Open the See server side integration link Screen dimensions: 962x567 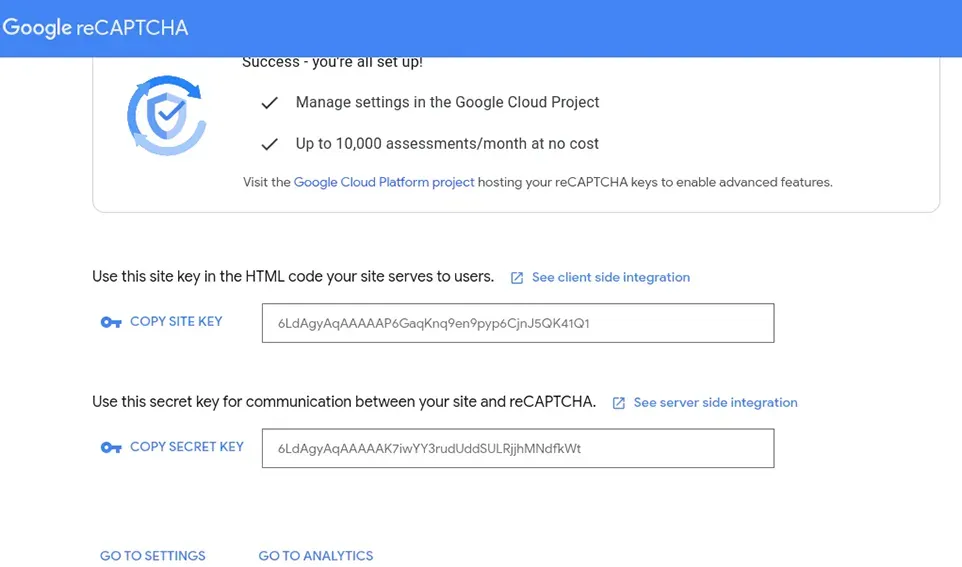pos(715,403)
